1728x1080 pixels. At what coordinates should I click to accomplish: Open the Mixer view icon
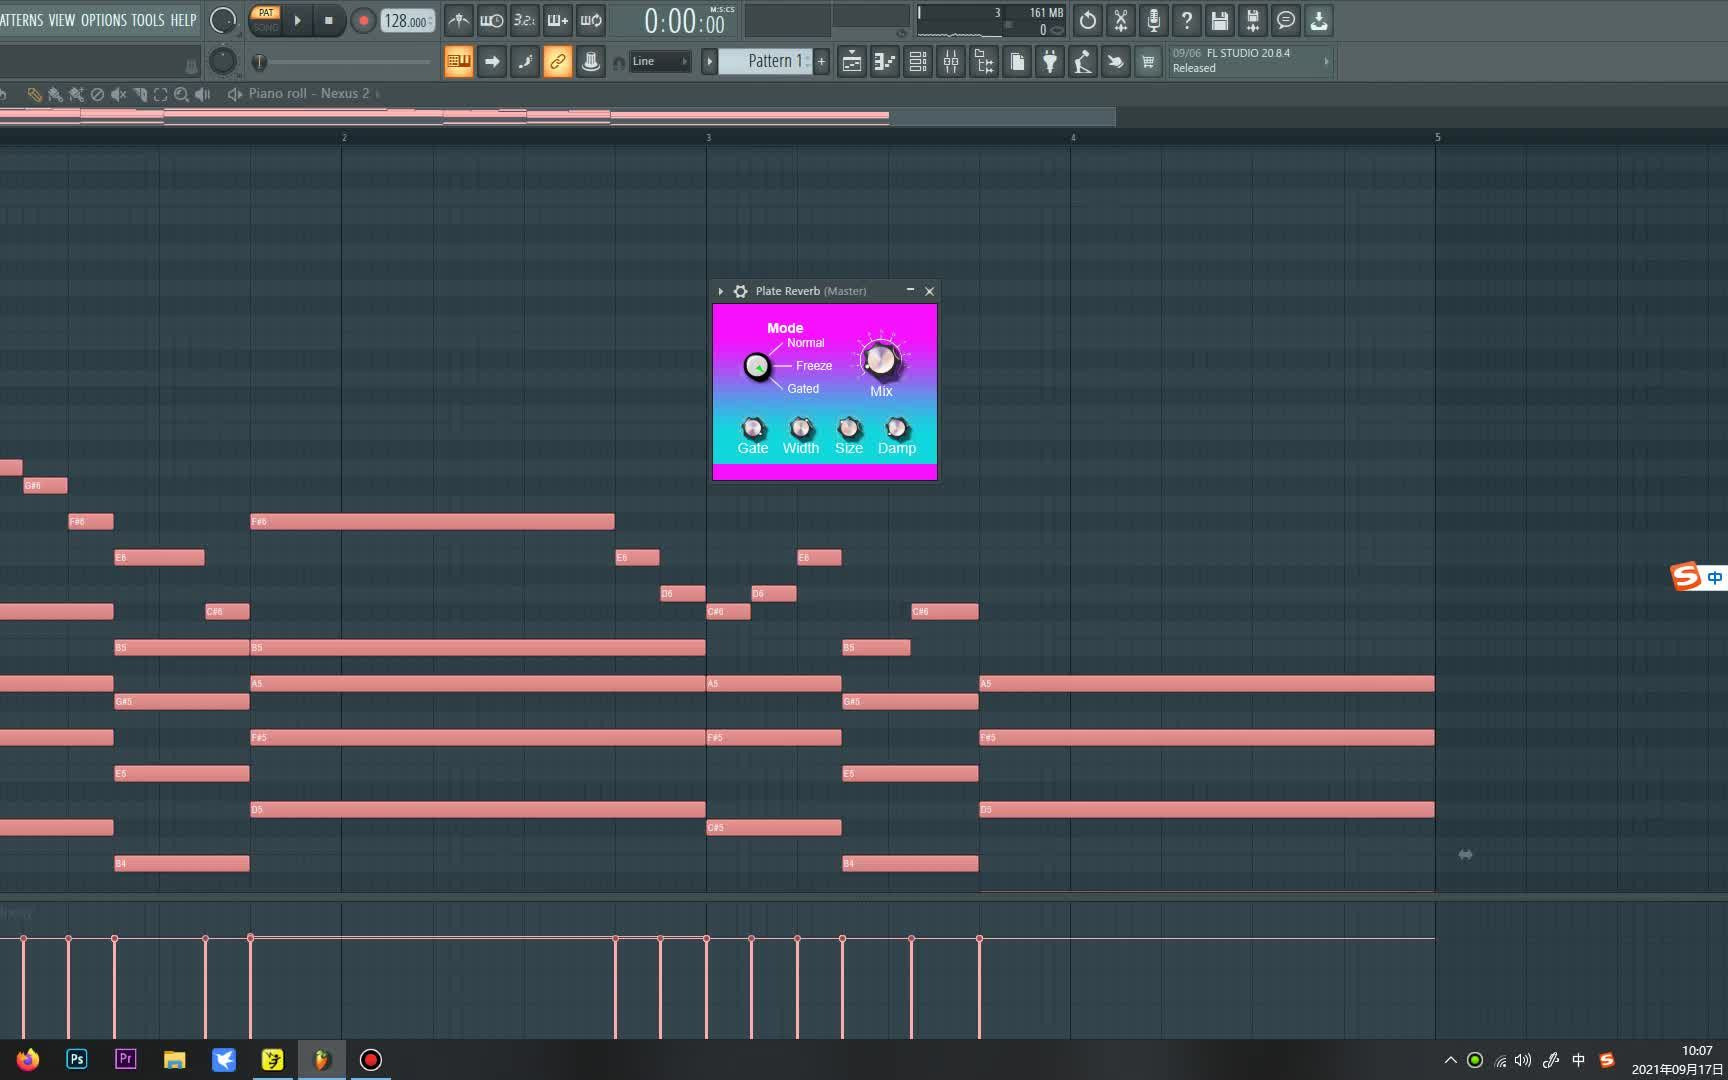(951, 62)
